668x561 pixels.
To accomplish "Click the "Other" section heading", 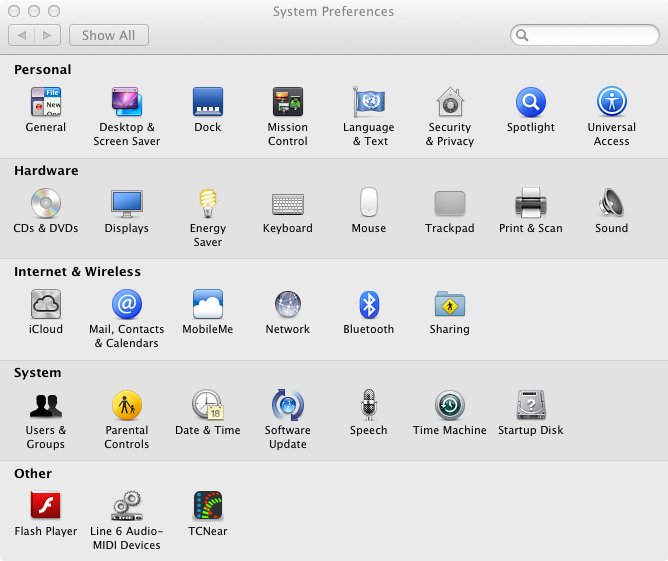I will click(33, 473).
